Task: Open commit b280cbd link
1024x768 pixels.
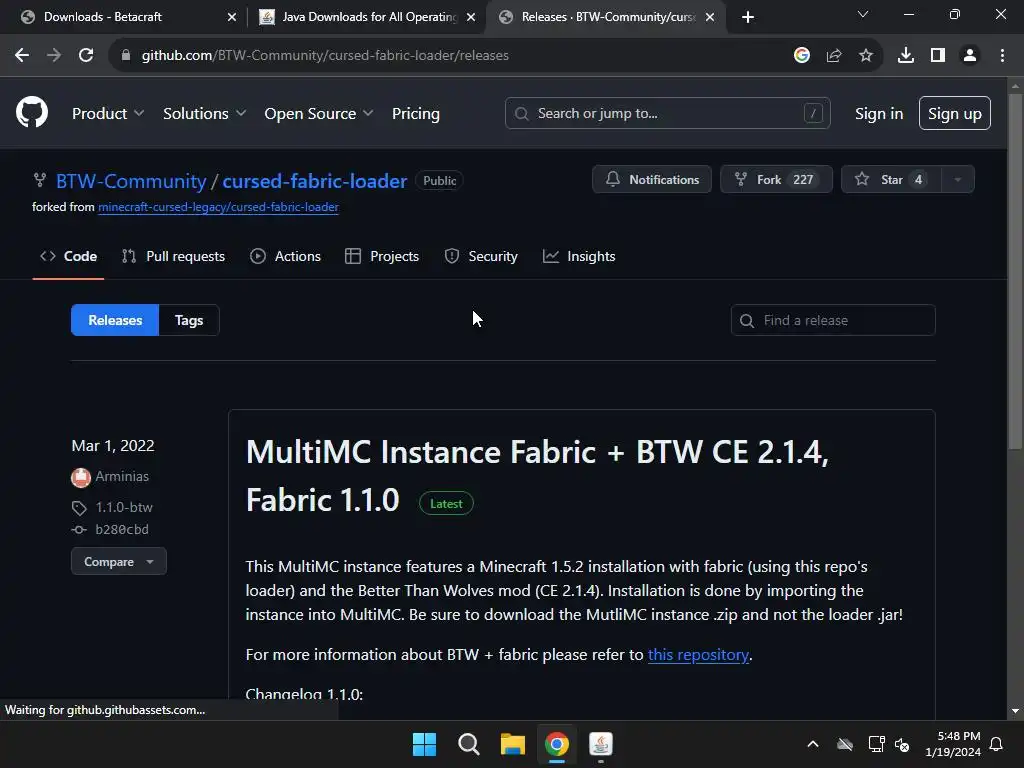Action: click(x=121, y=530)
